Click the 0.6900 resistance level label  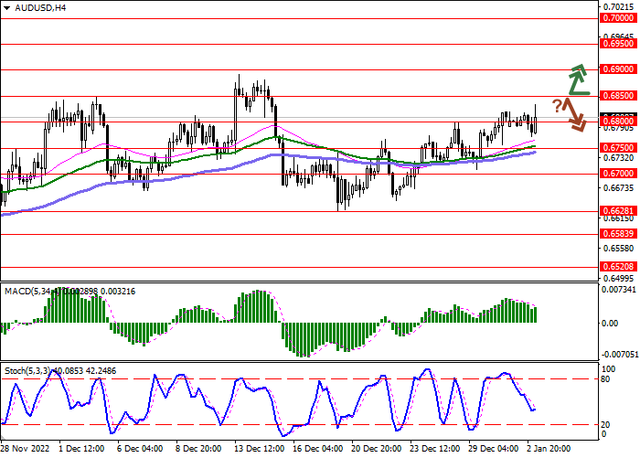[x=617, y=70]
